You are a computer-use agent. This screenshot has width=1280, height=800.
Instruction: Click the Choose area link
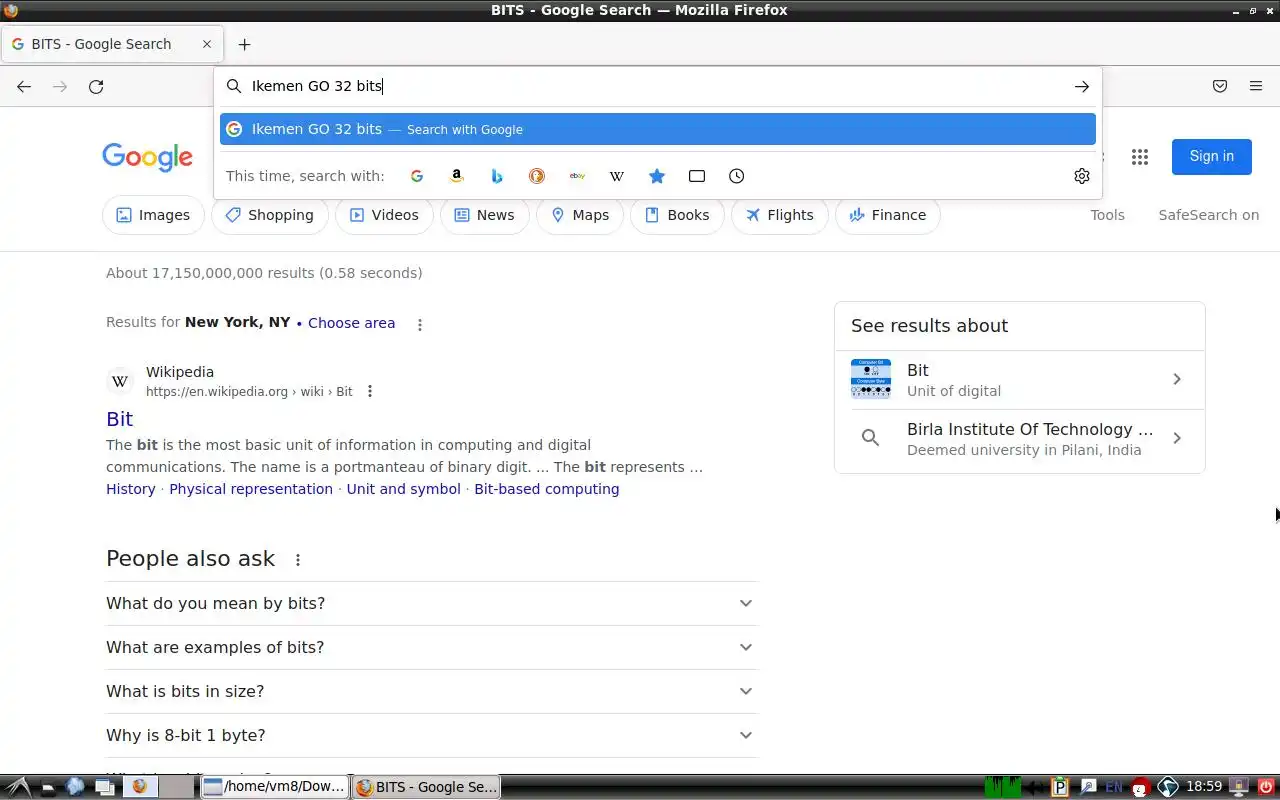pos(351,323)
